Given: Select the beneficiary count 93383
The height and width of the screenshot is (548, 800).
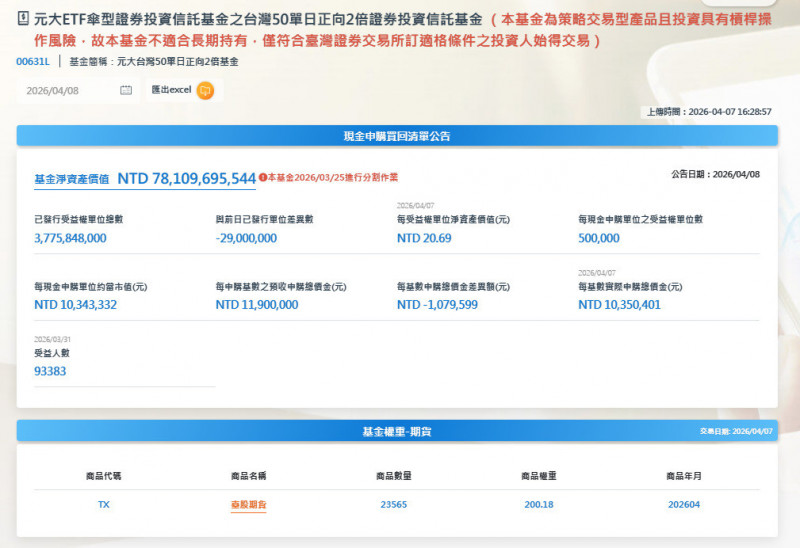Looking at the screenshot, I should click(50, 371).
